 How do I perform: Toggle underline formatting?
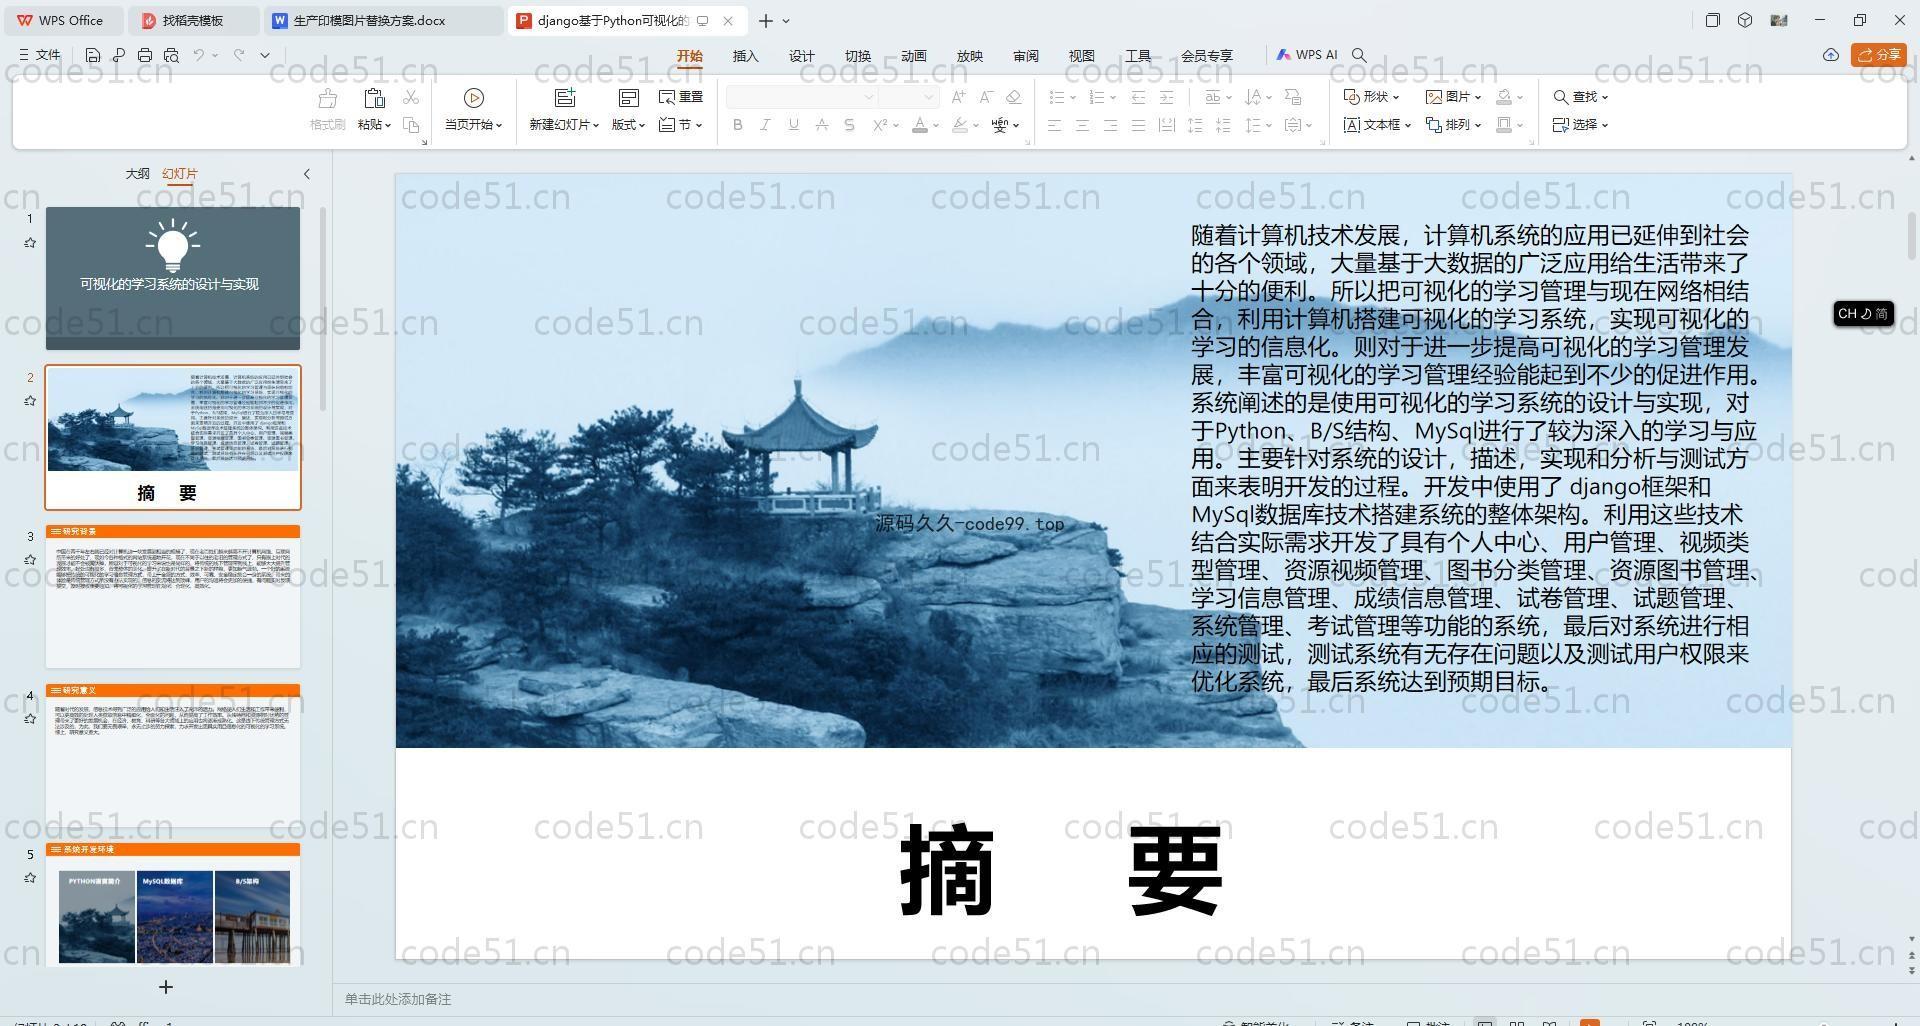[x=793, y=125]
